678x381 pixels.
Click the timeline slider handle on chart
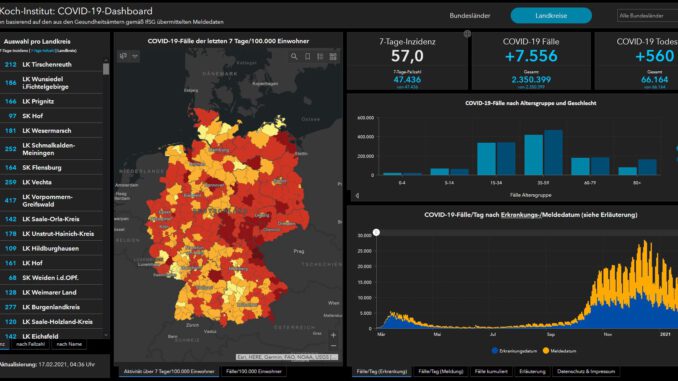coord(376,233)
